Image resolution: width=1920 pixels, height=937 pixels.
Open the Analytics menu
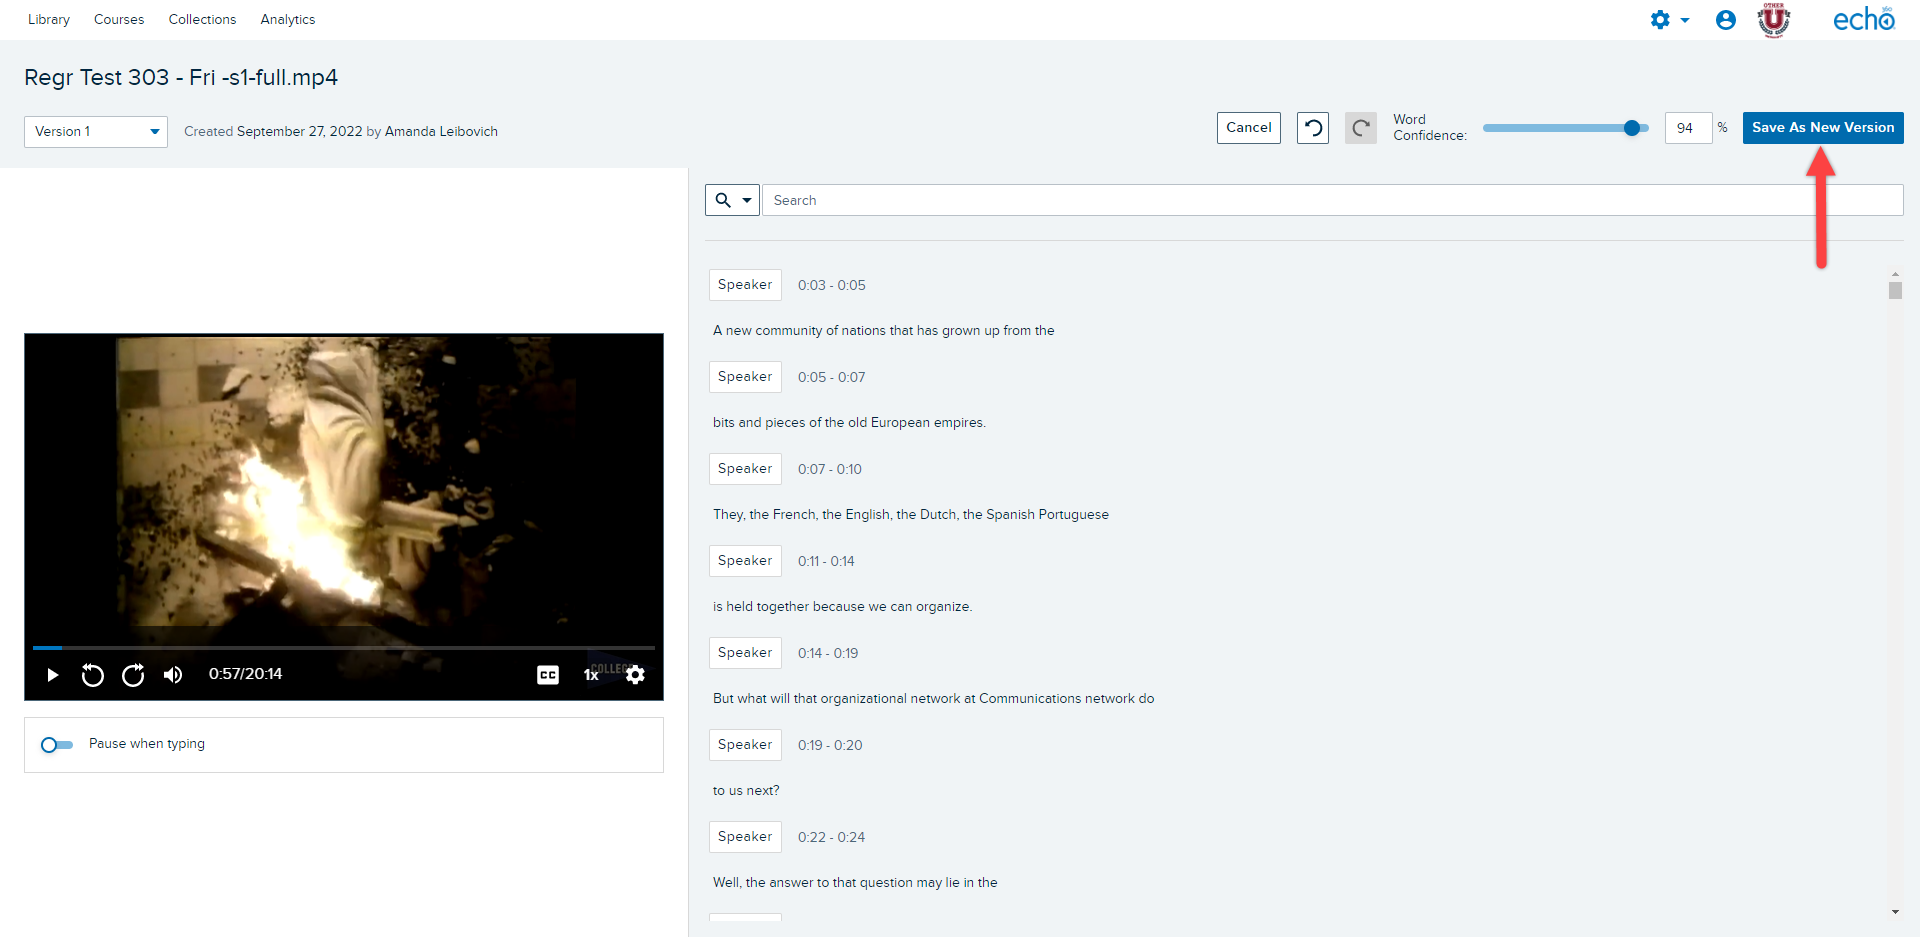pos(288,20)
